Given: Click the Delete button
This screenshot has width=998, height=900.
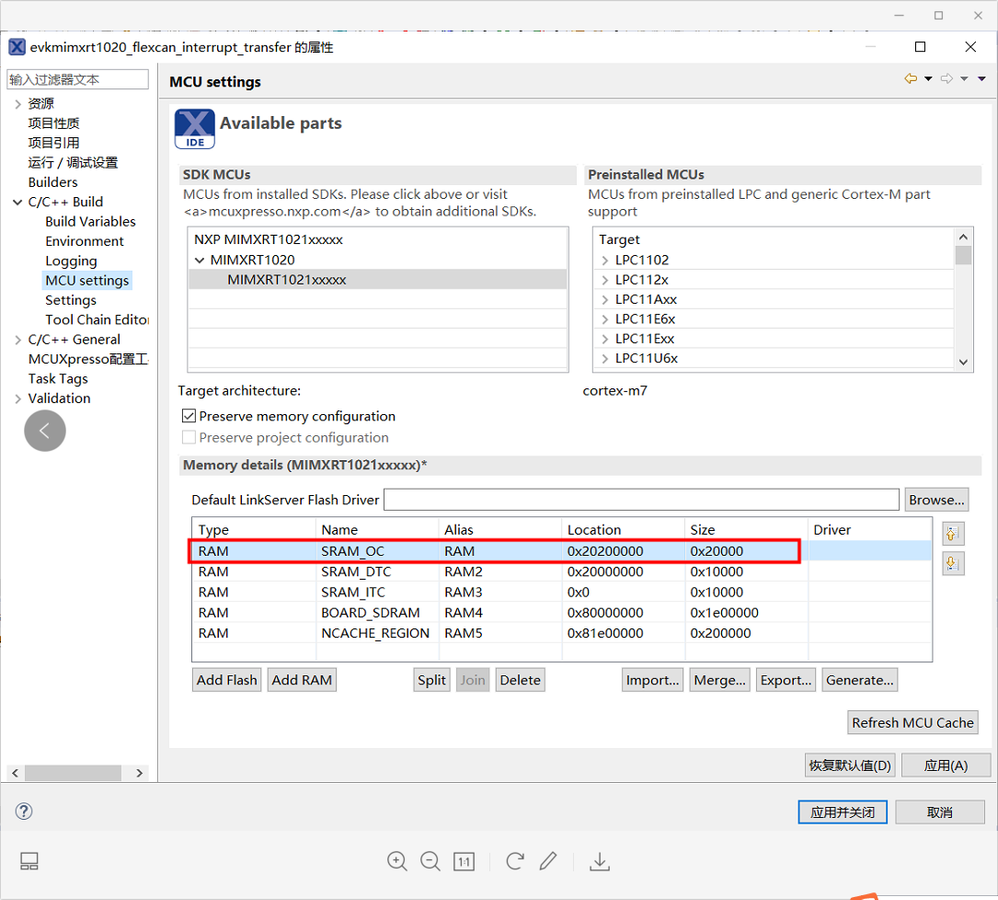Looking at the screenshot, I should tap(520, 680).
